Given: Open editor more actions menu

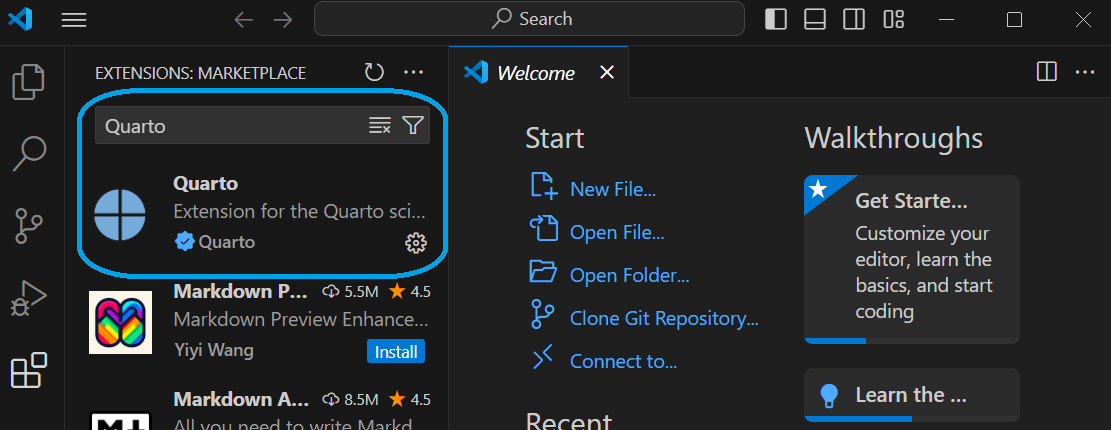Looking at the screenshot, I should tap(1085, 72).
